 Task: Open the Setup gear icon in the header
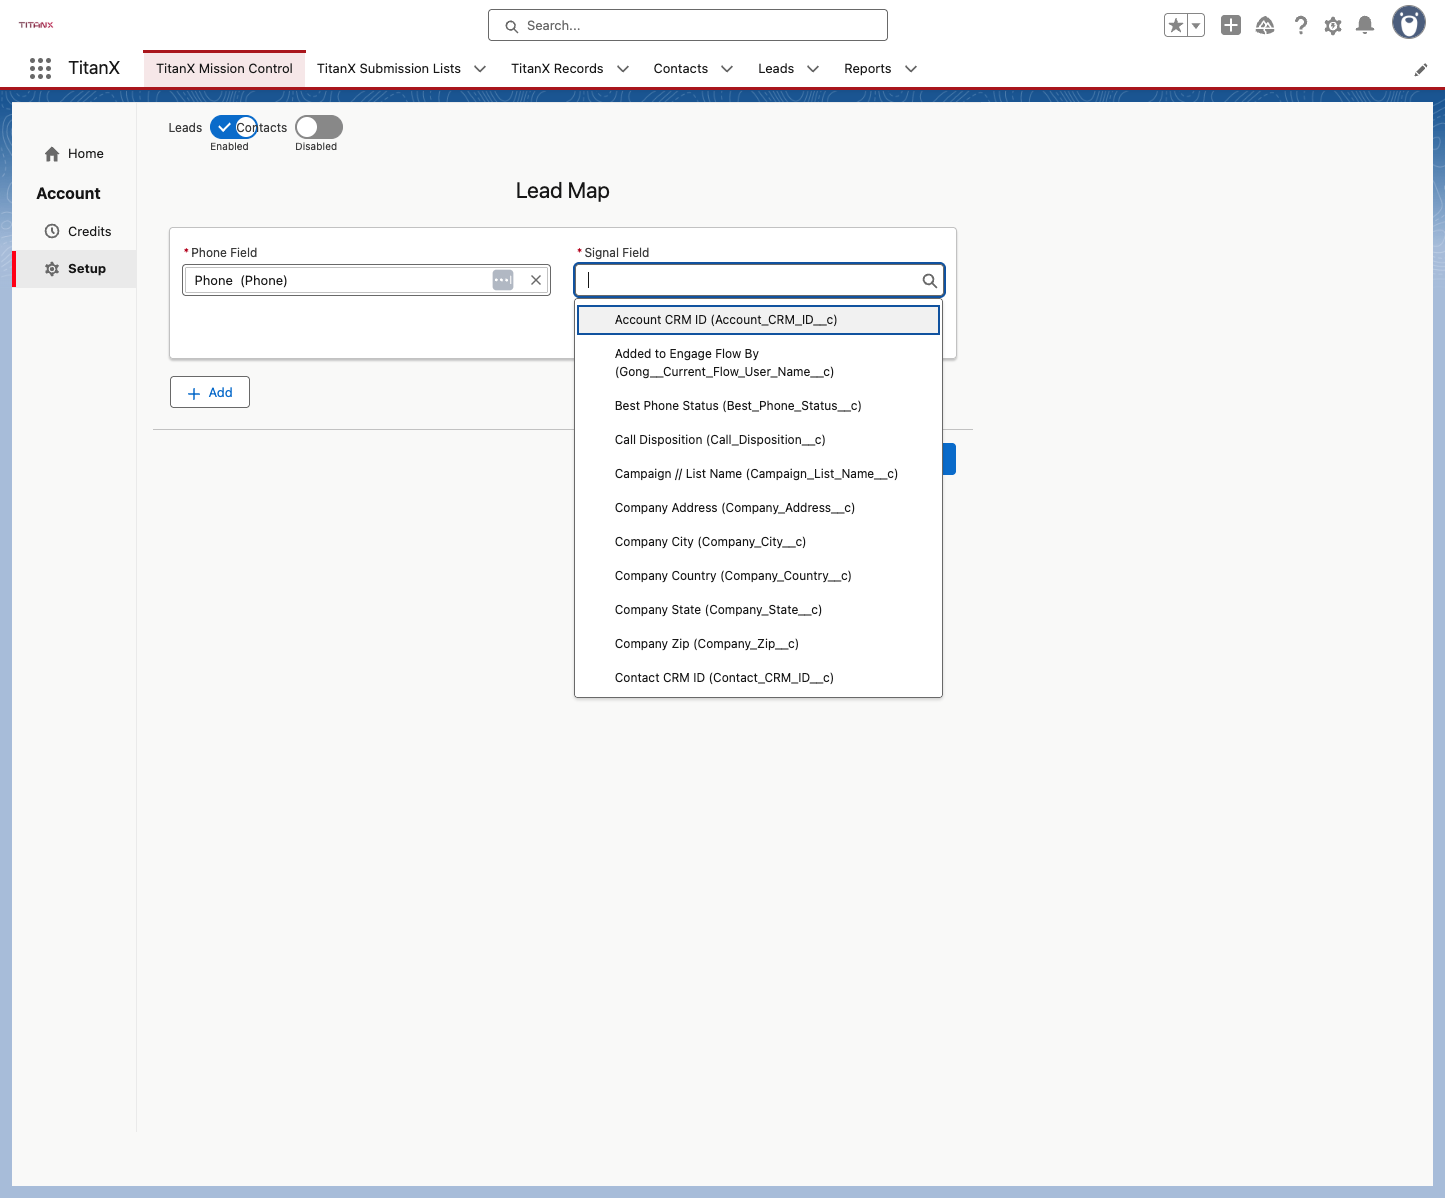(x=1333, y=26)
